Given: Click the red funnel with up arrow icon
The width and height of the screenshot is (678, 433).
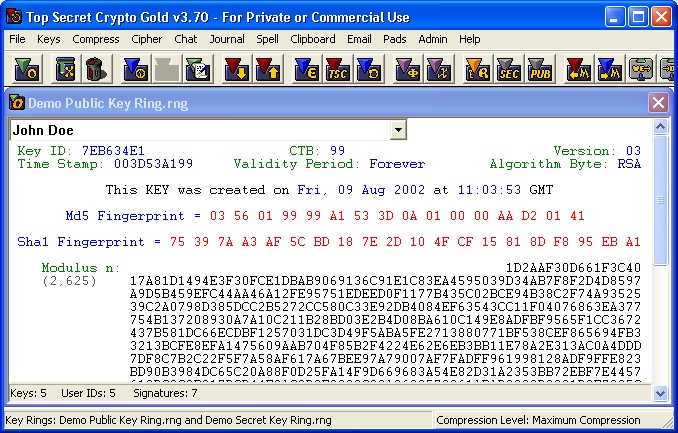Looking at the screenshot, I should pyautogui.click(x=268, y=69).
